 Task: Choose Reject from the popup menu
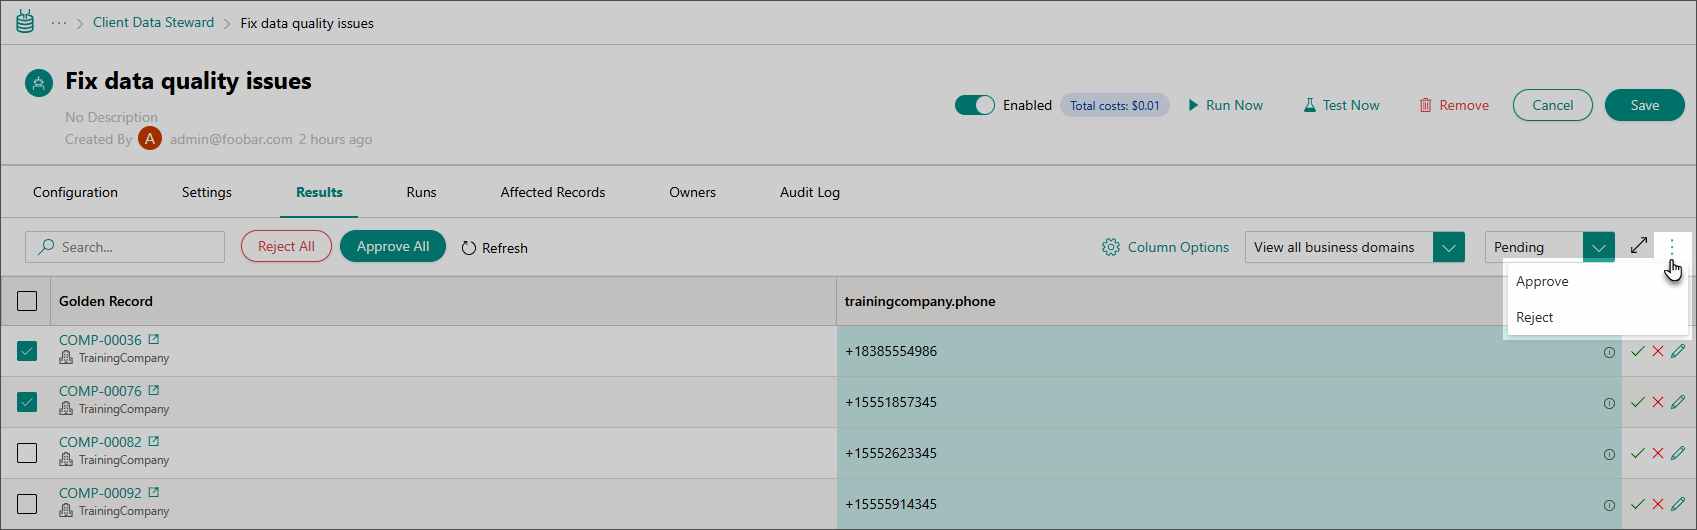click(1535, 317)
